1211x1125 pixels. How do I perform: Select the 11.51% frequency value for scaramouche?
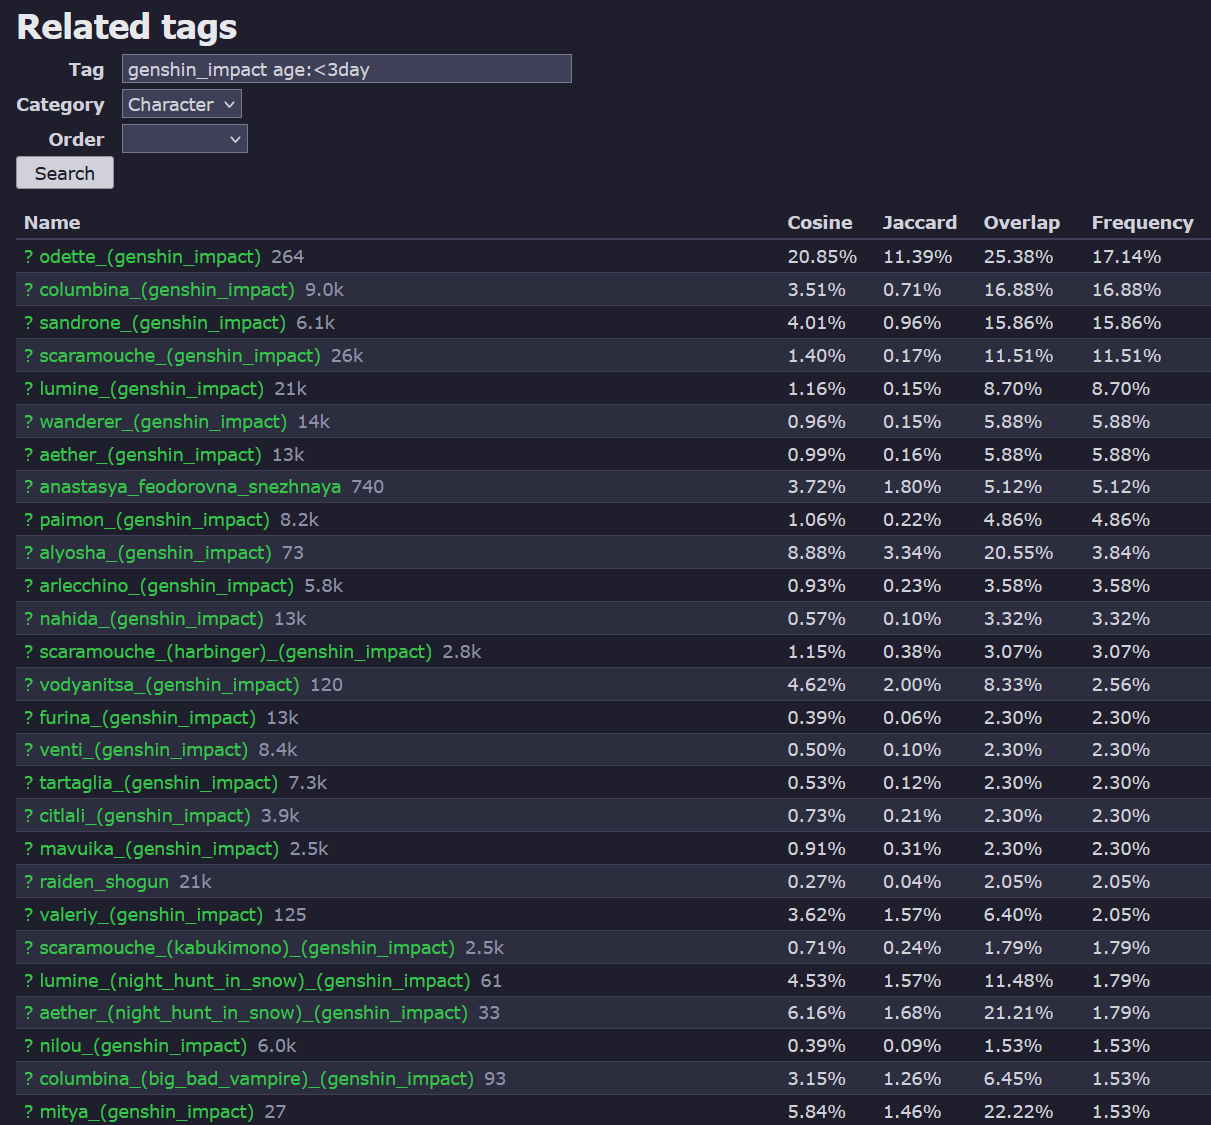[1127, 356]
